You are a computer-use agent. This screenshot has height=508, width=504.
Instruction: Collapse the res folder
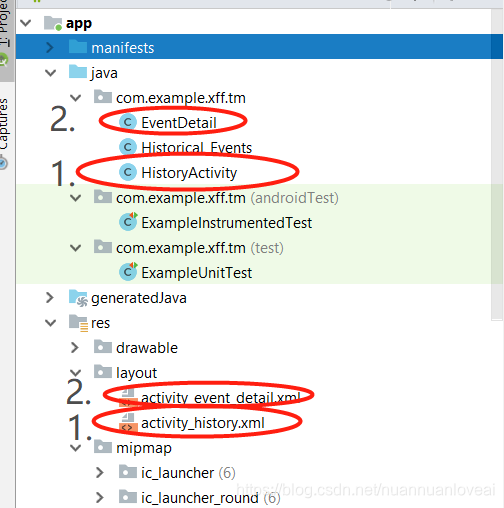click(x=51, y=323)
